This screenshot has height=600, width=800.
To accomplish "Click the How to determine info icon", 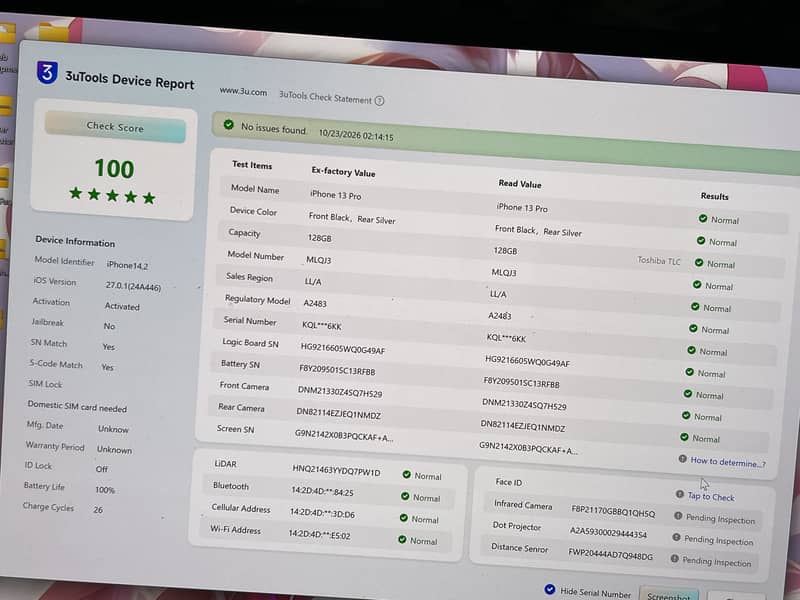I will 682,459.
